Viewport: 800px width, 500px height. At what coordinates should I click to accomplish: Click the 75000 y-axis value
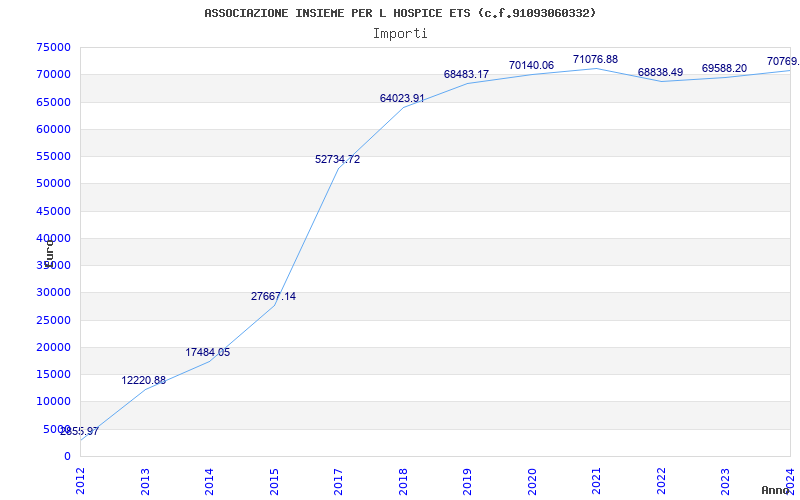pos(54,47)
